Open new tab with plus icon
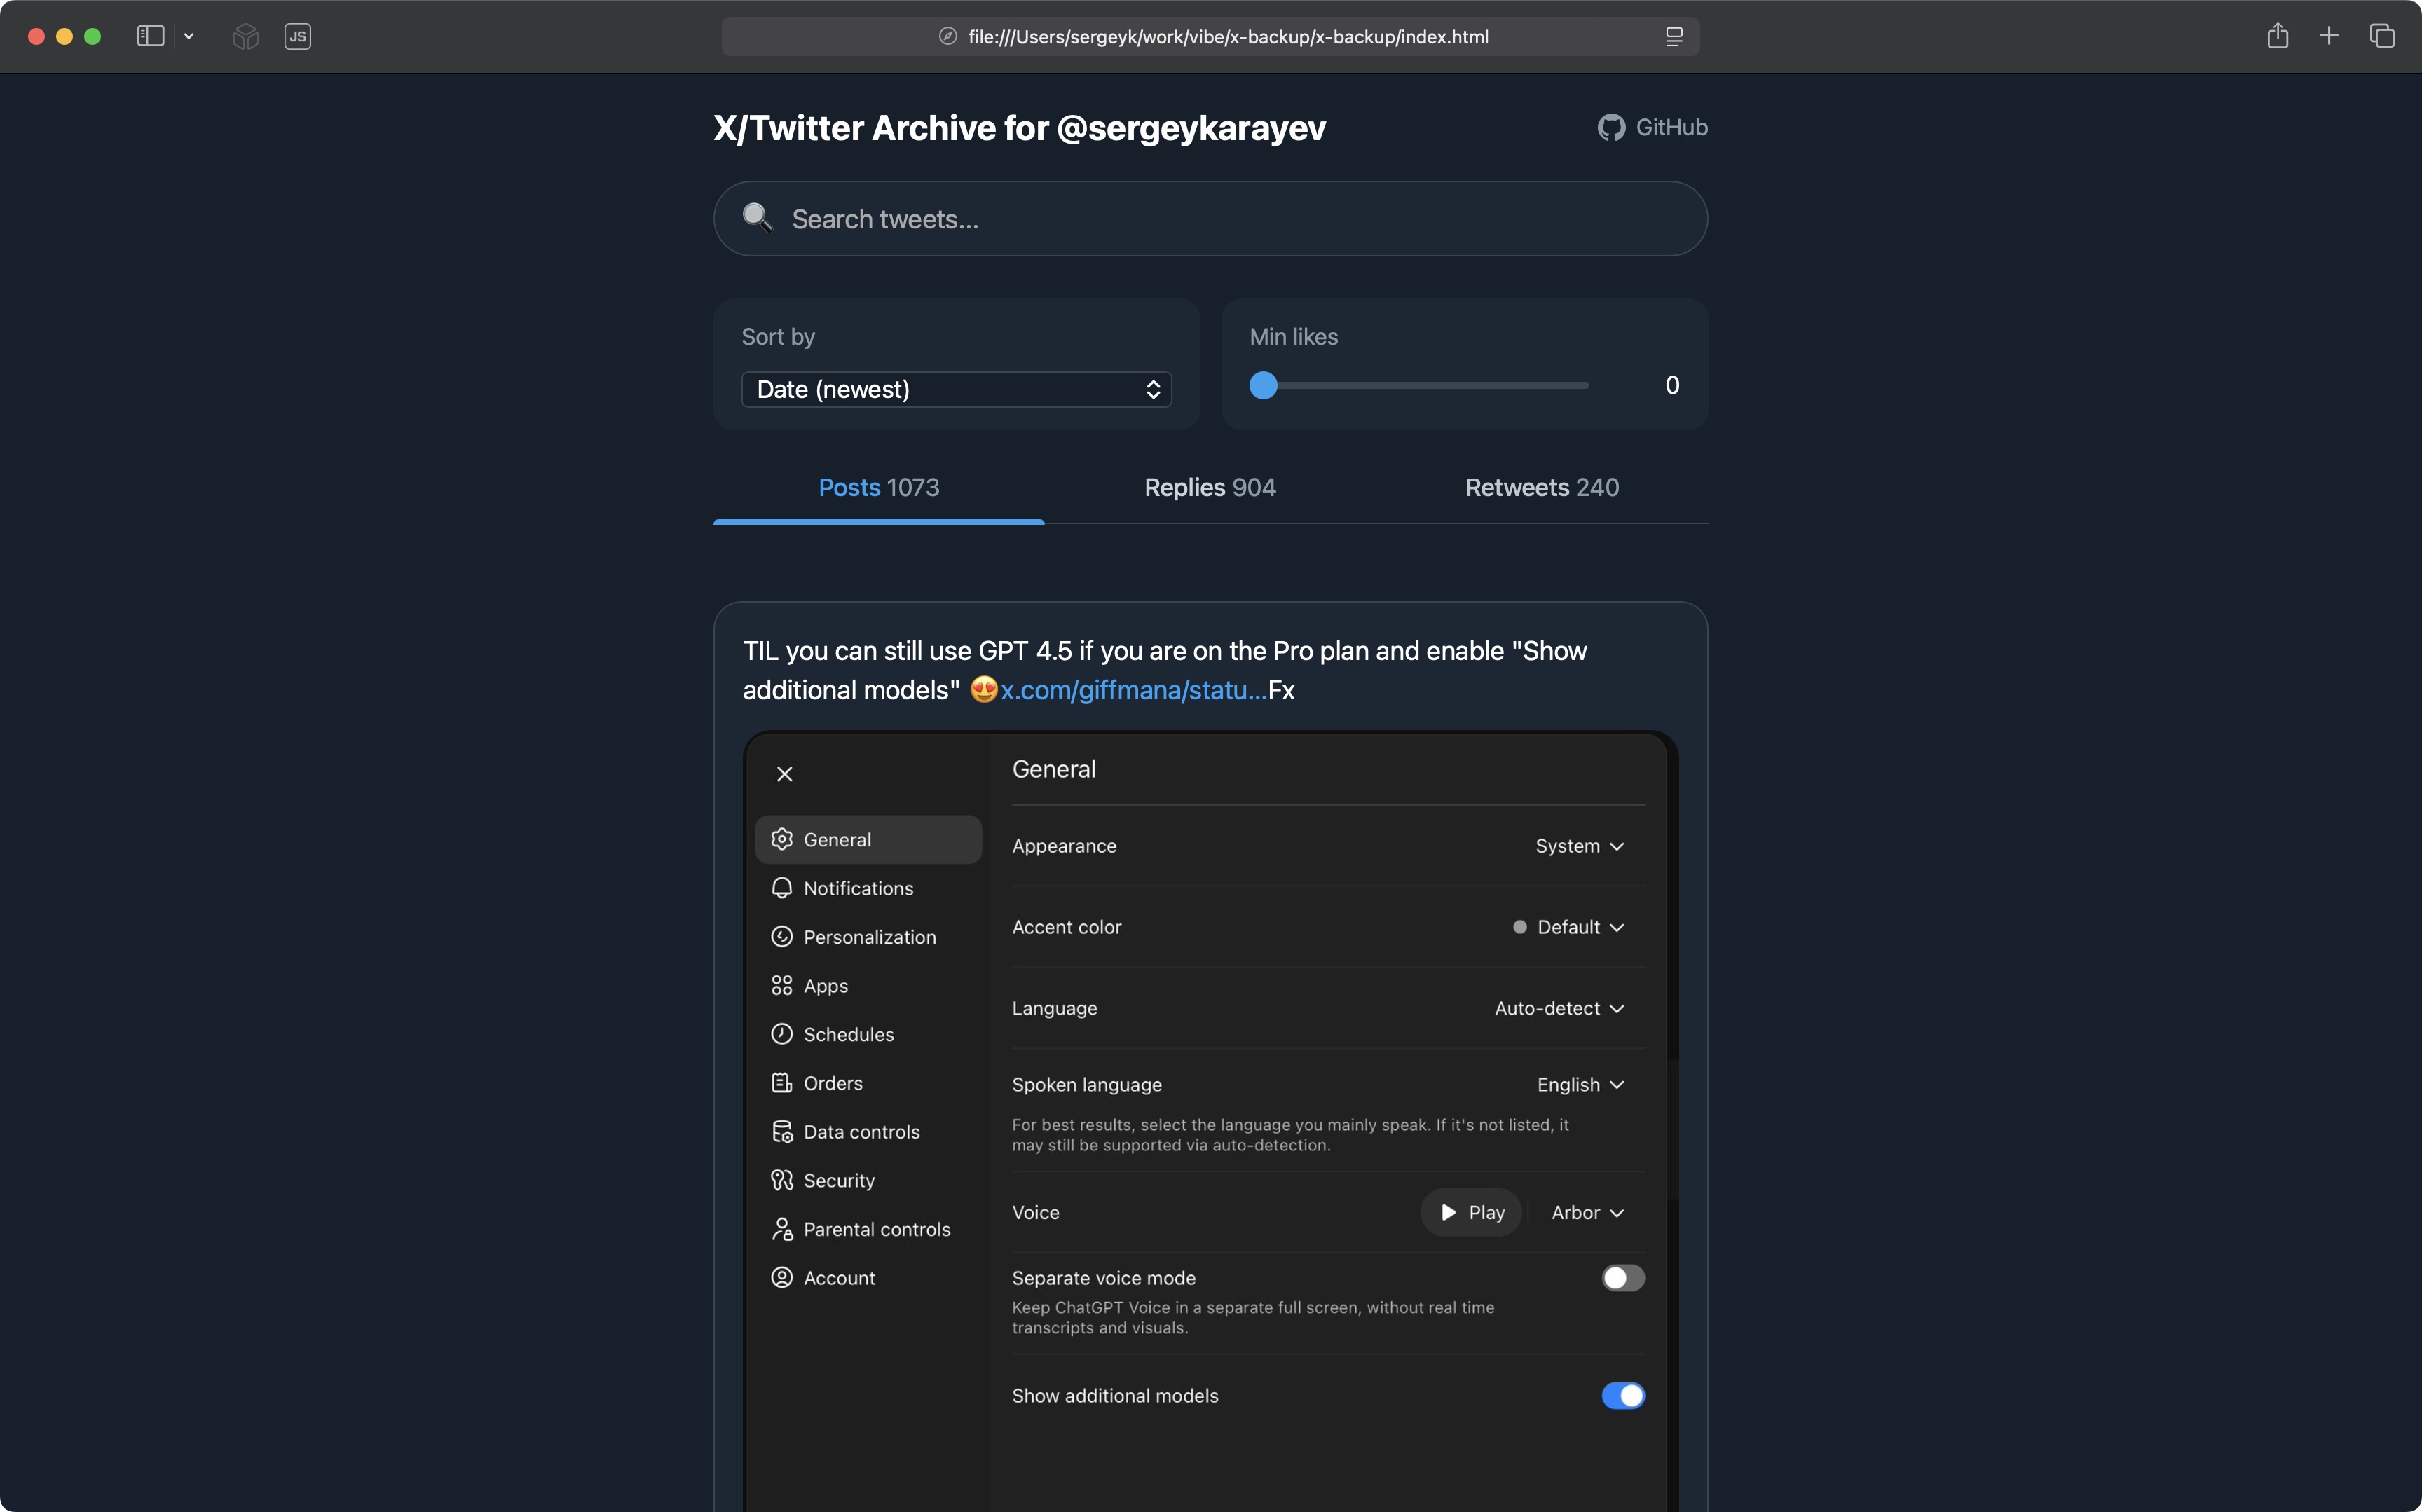 click(x=2329, y=37)
